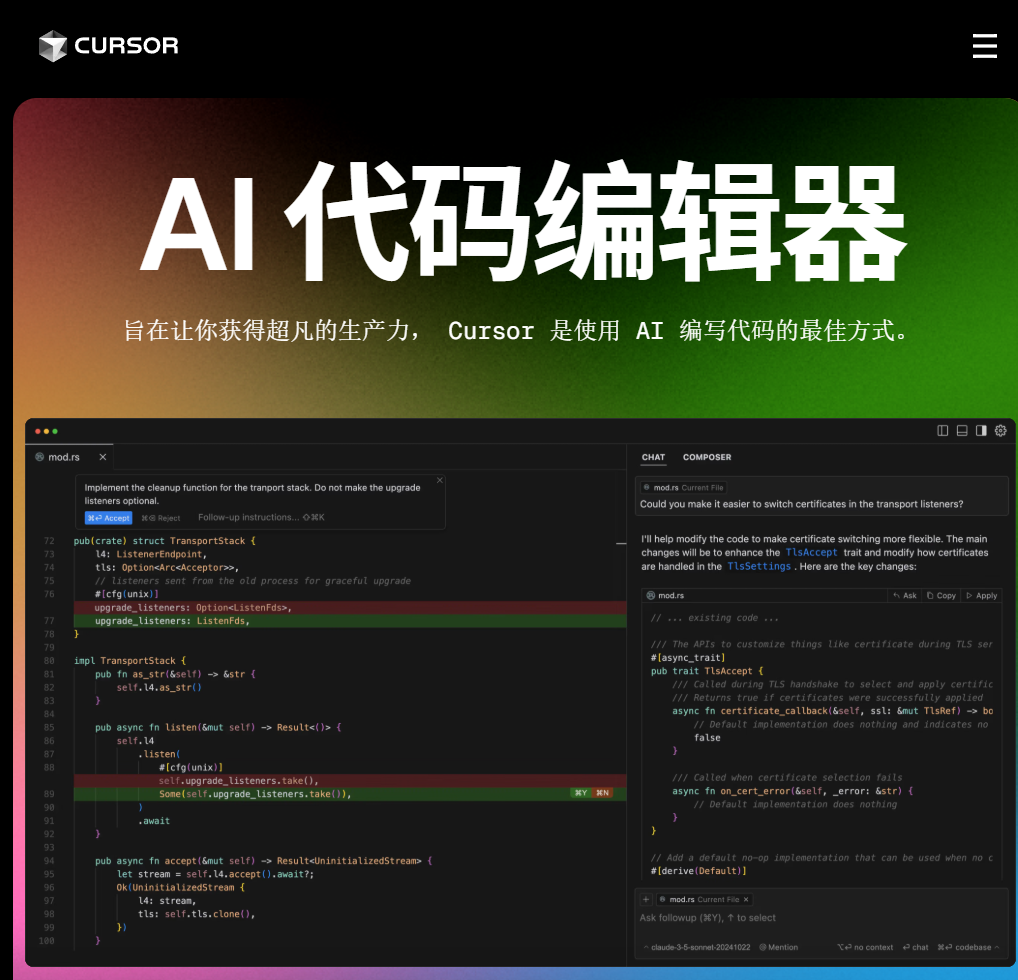Toggle the bottom panel layout icon

pyautogui.click(x=962, y=431)
